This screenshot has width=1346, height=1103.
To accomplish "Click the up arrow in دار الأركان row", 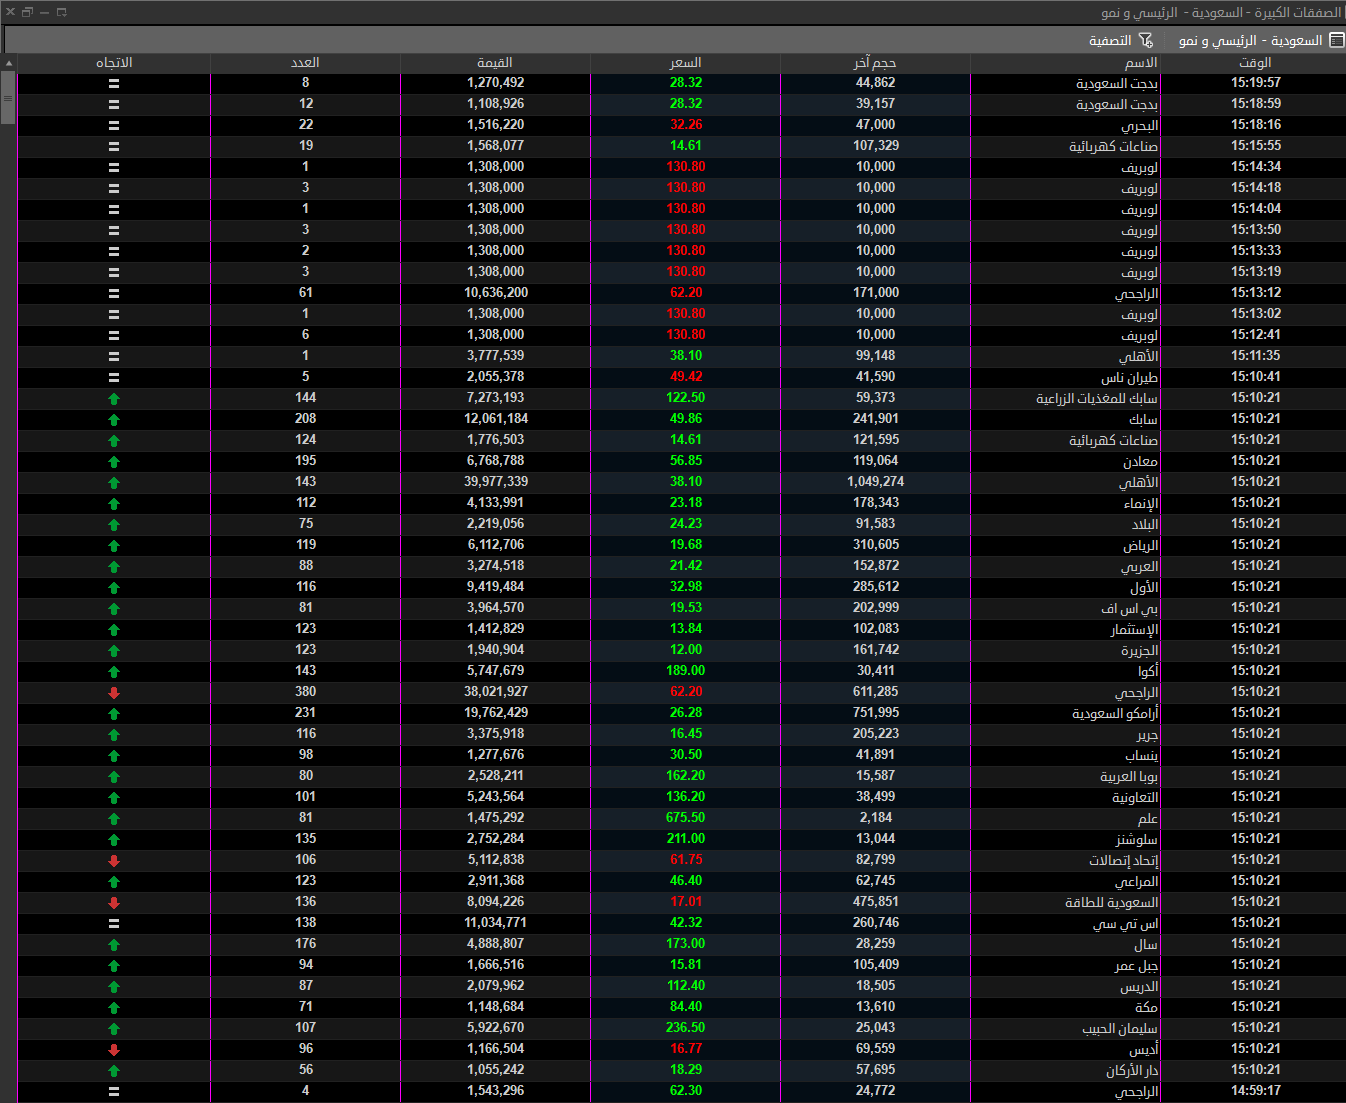I will [114, 1070].
